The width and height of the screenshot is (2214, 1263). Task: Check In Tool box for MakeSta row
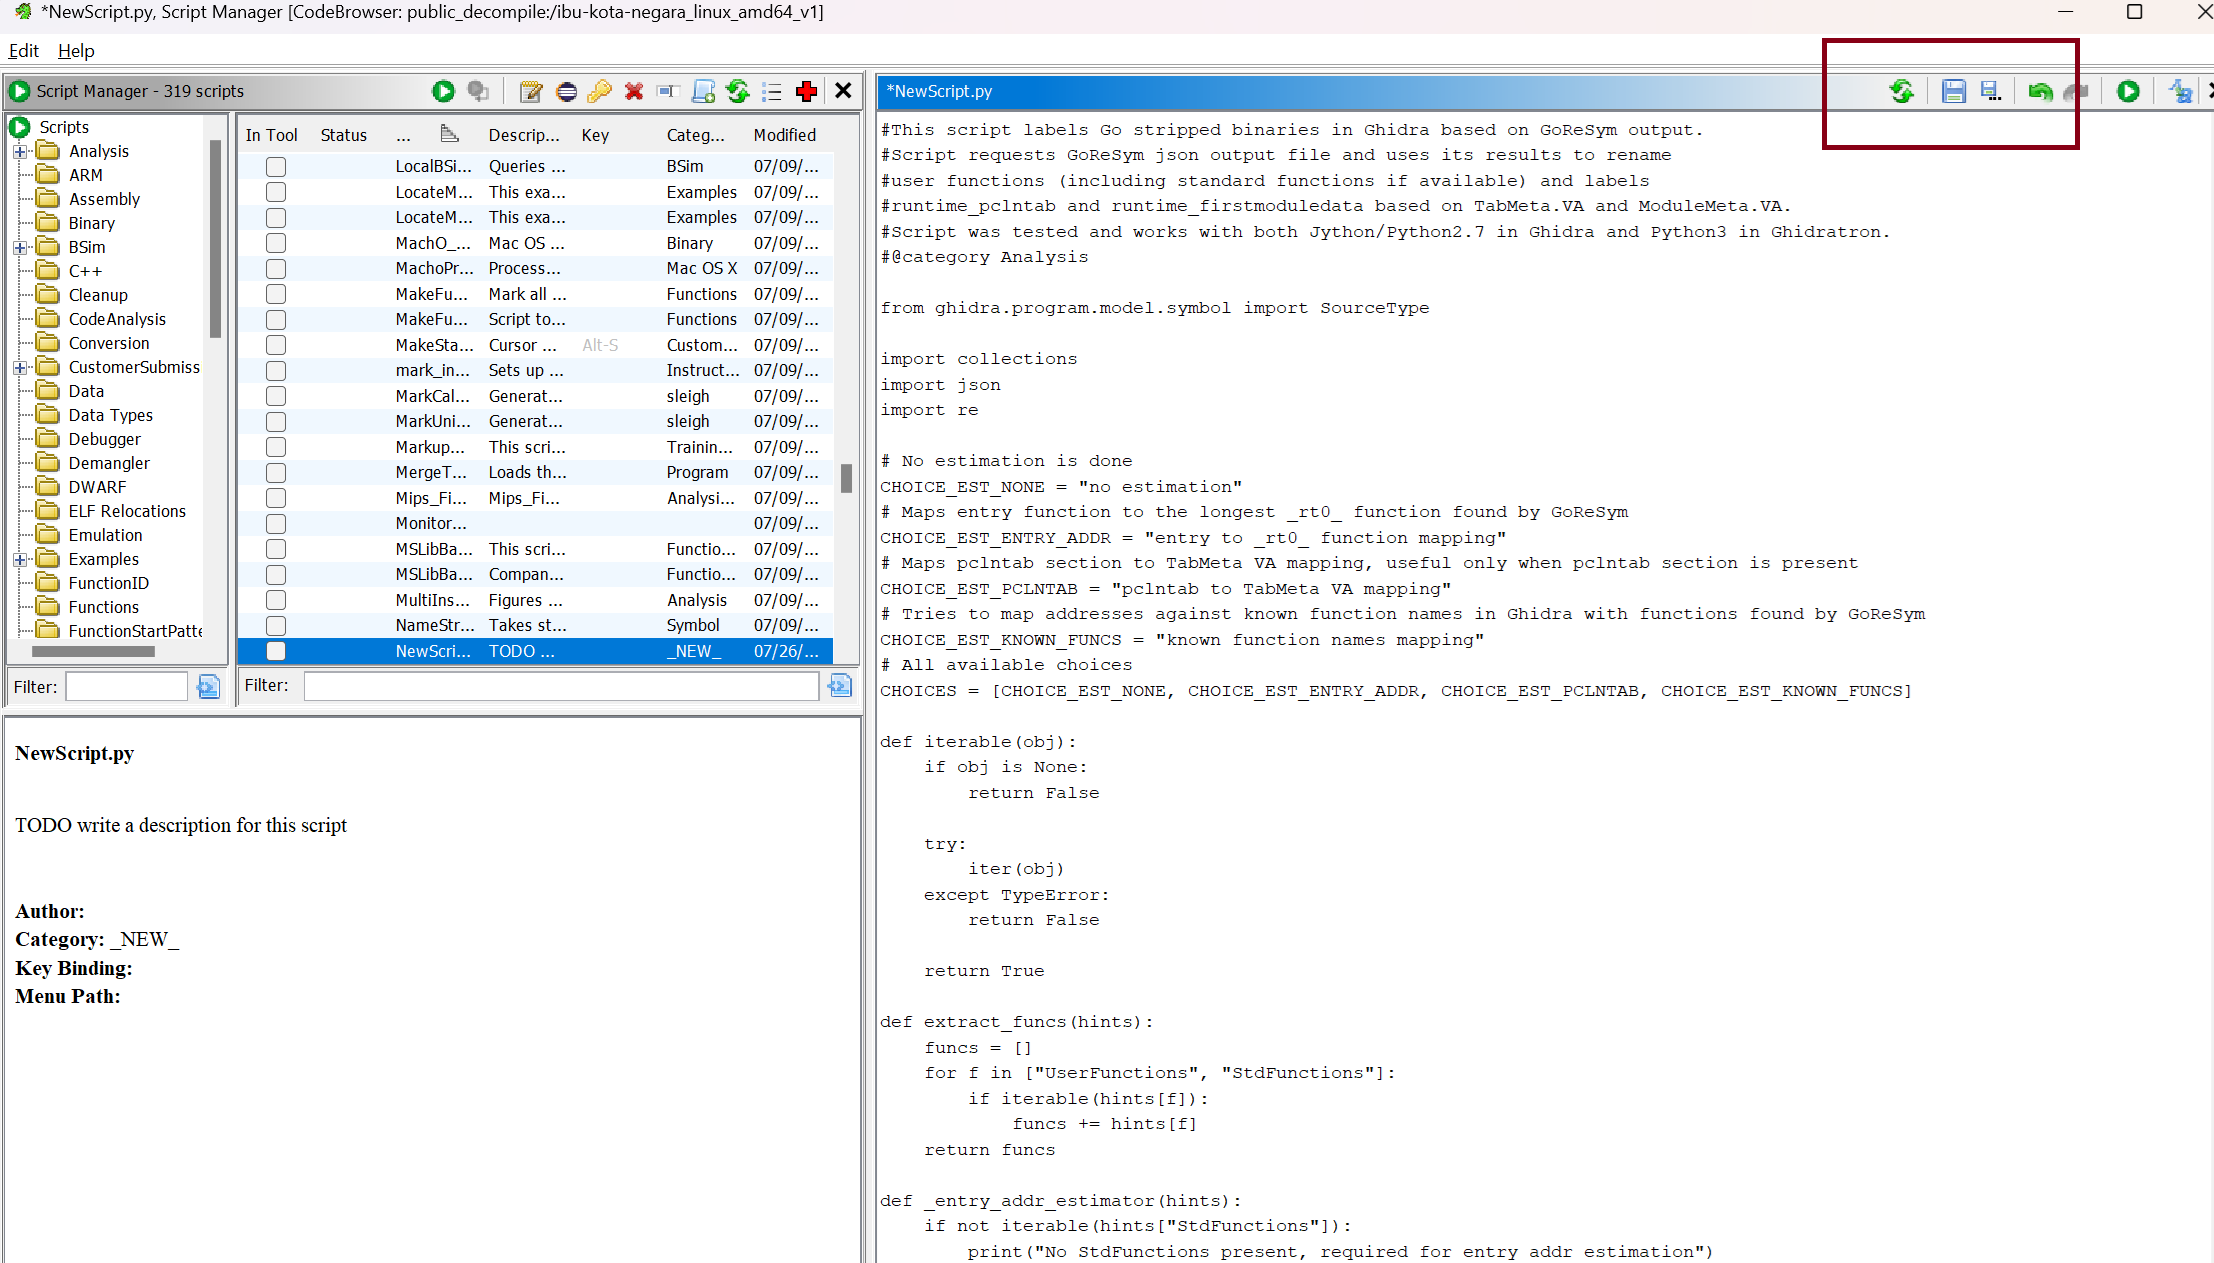point(276,345)
